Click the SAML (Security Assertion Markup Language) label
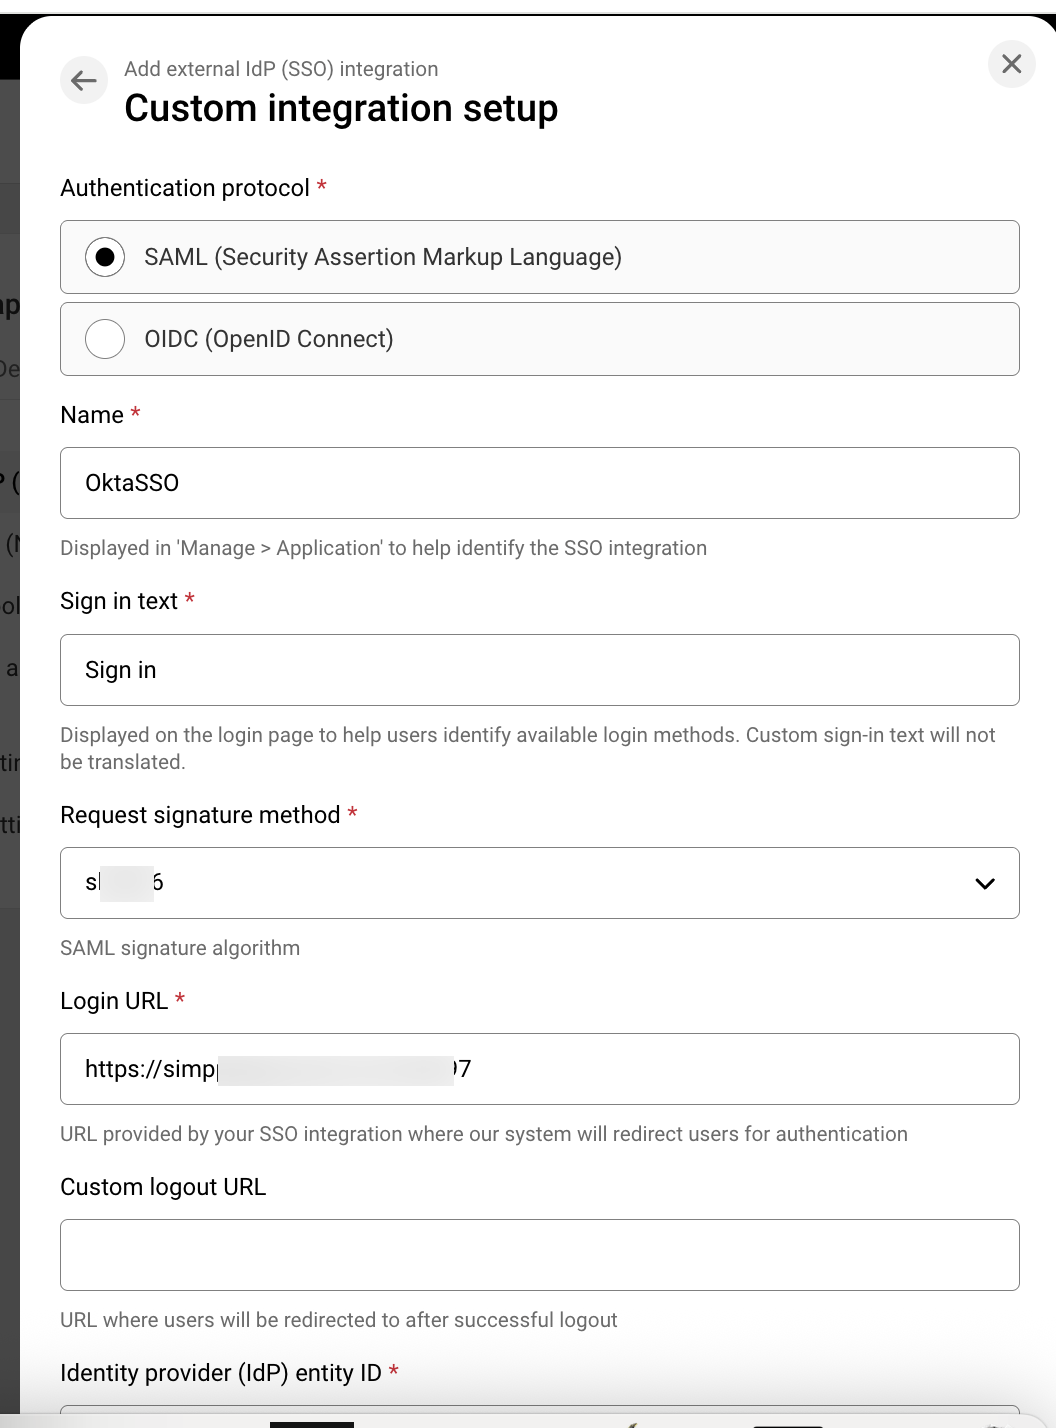1056x1428 pixels. click(382, 257)
